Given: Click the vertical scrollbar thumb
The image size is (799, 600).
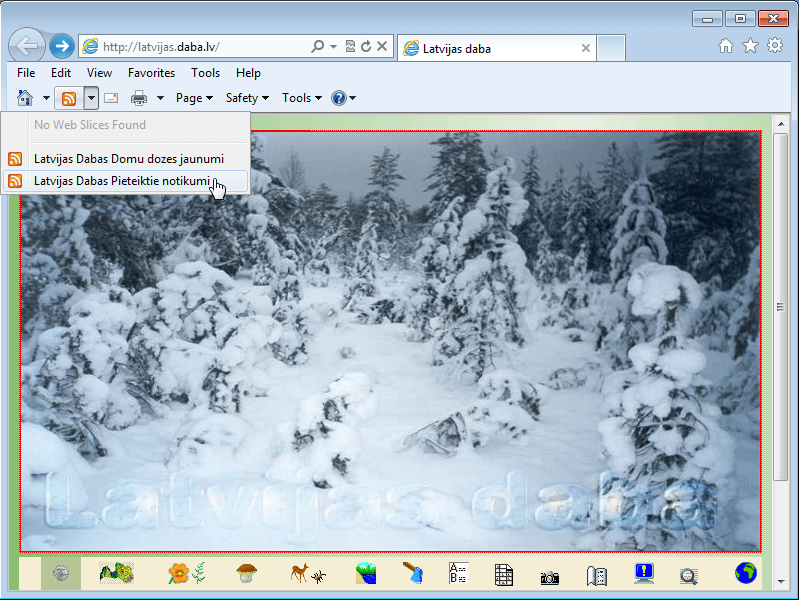Looking at the screenshot, I should tap(781, 306).
